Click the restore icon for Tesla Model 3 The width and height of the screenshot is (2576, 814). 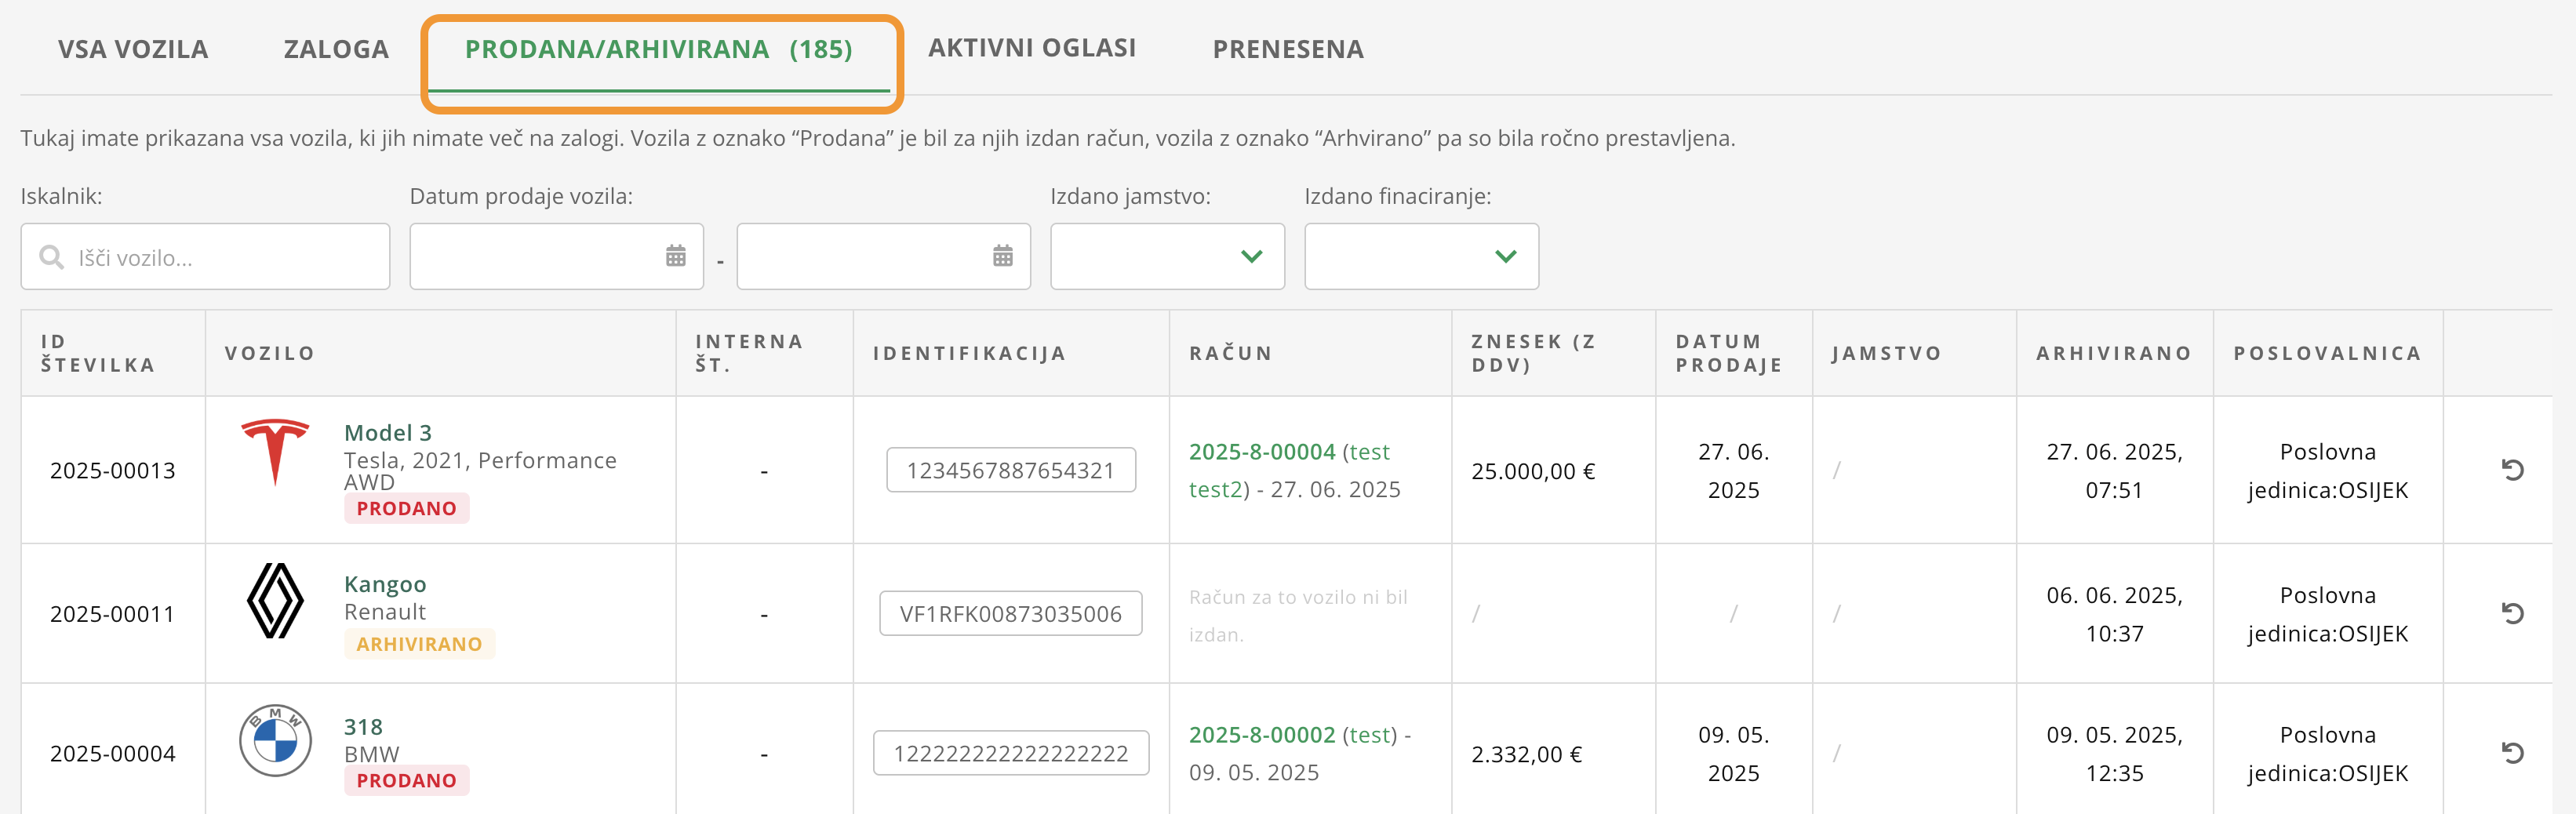tap(2512, 470)
